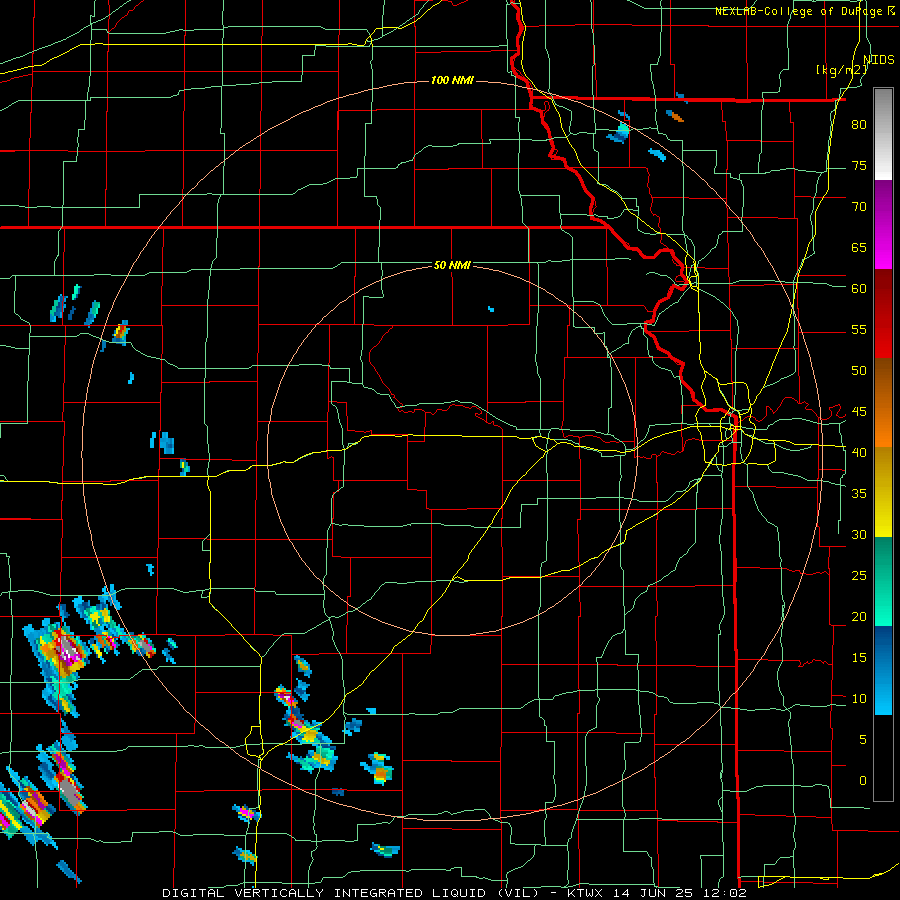900x900 pixels.
Task: Click the 10 value on the color scale
Action: tap(859, 699)
